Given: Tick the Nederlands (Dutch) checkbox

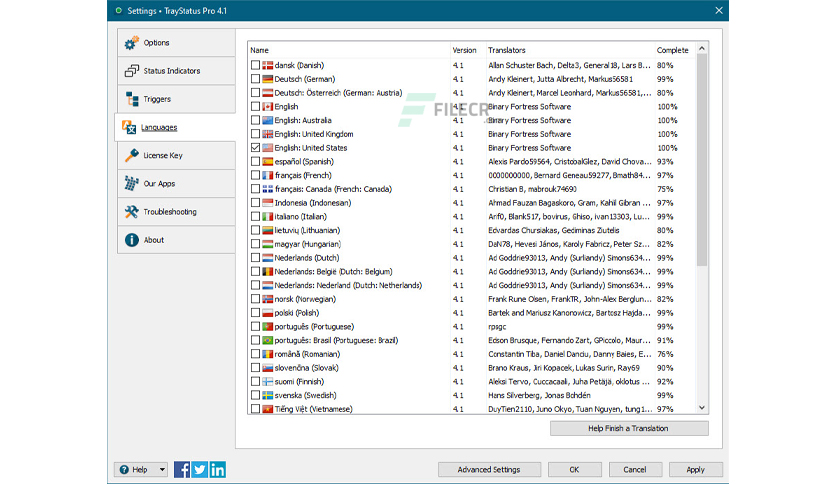Looking at the screenshot, I should pos(255,257).
